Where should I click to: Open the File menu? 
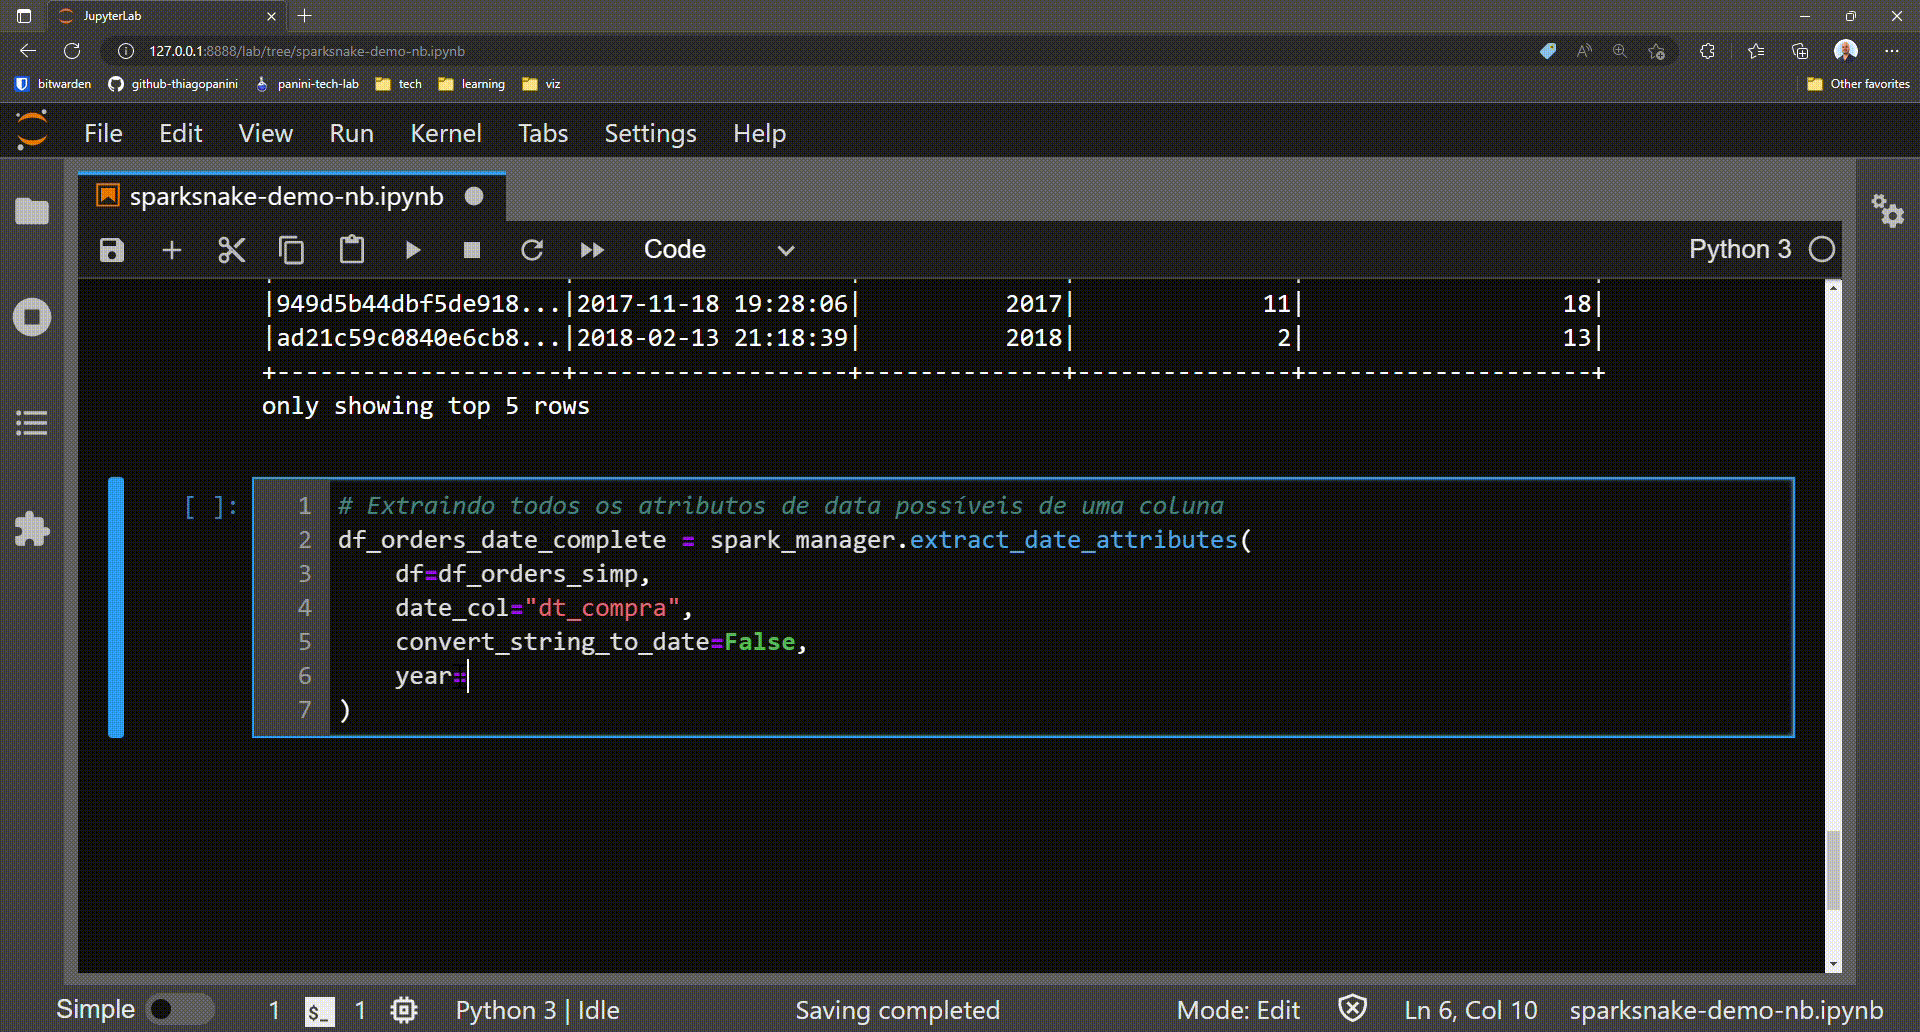pyautogui.click(x=103, y=133)
